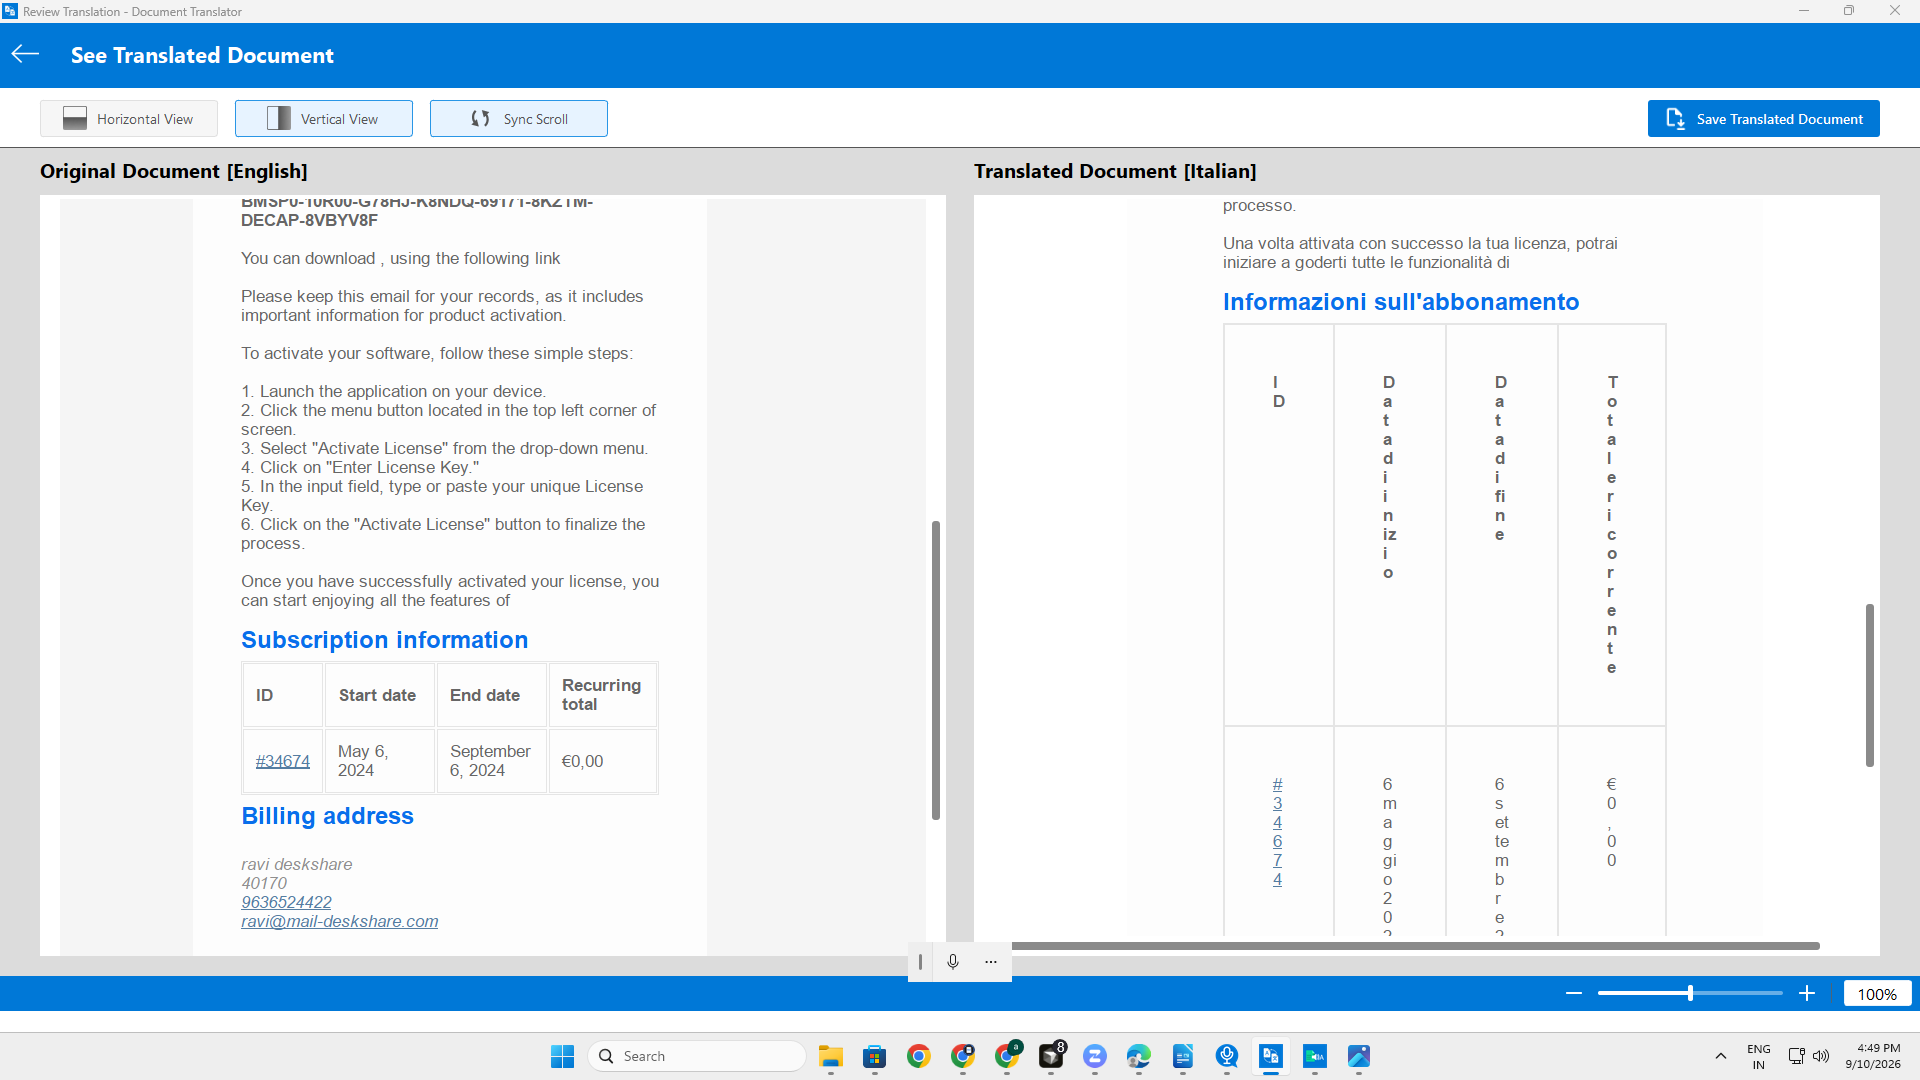Open first Google Chrome taskbar icon
This screenshot has height=1080, width=1920.
919,1056
